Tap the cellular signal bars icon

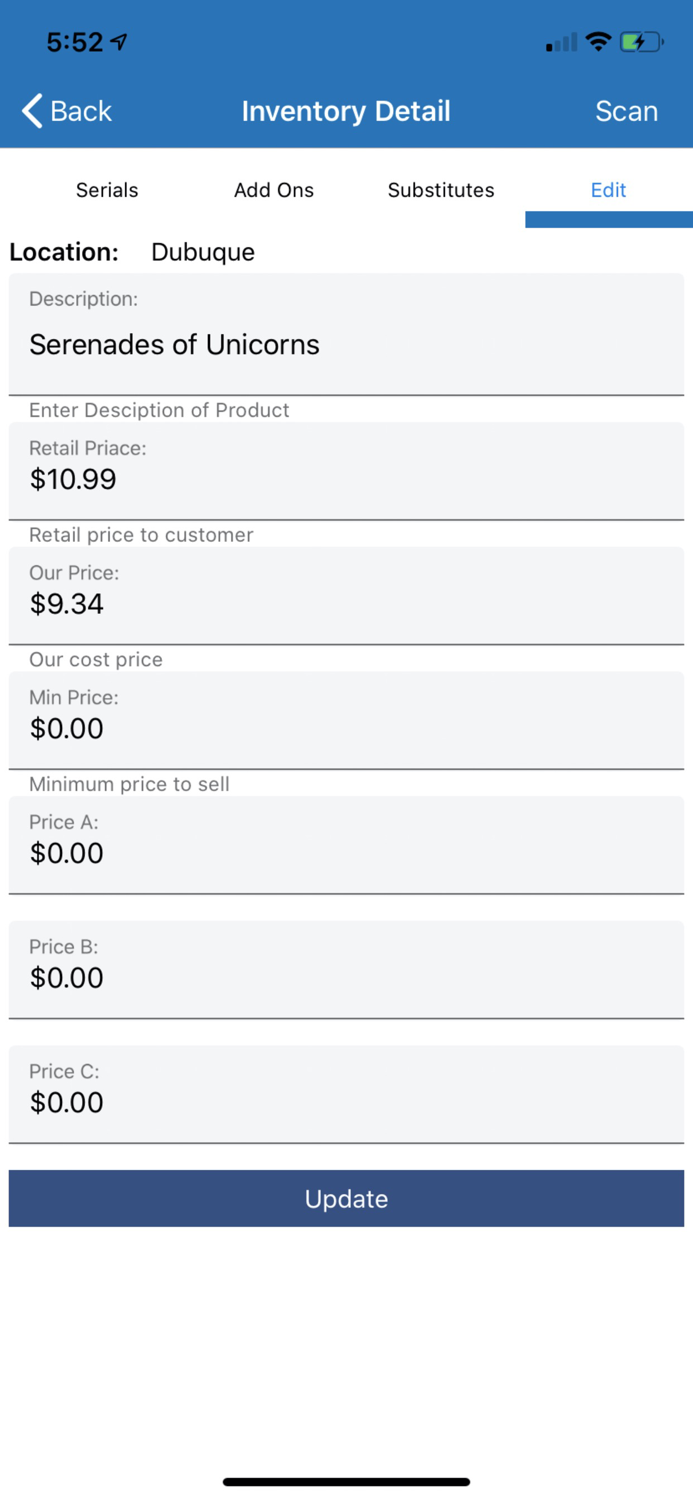(561, 42)
